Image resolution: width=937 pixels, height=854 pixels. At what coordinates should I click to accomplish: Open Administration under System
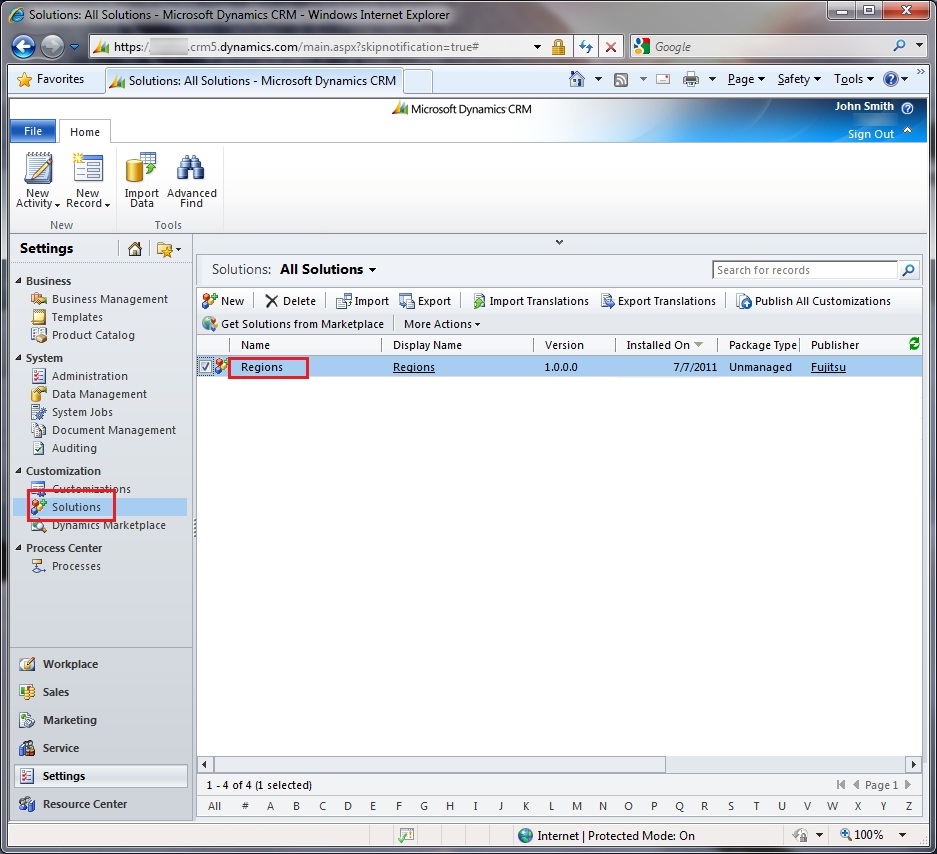click(x=89, y=376)
